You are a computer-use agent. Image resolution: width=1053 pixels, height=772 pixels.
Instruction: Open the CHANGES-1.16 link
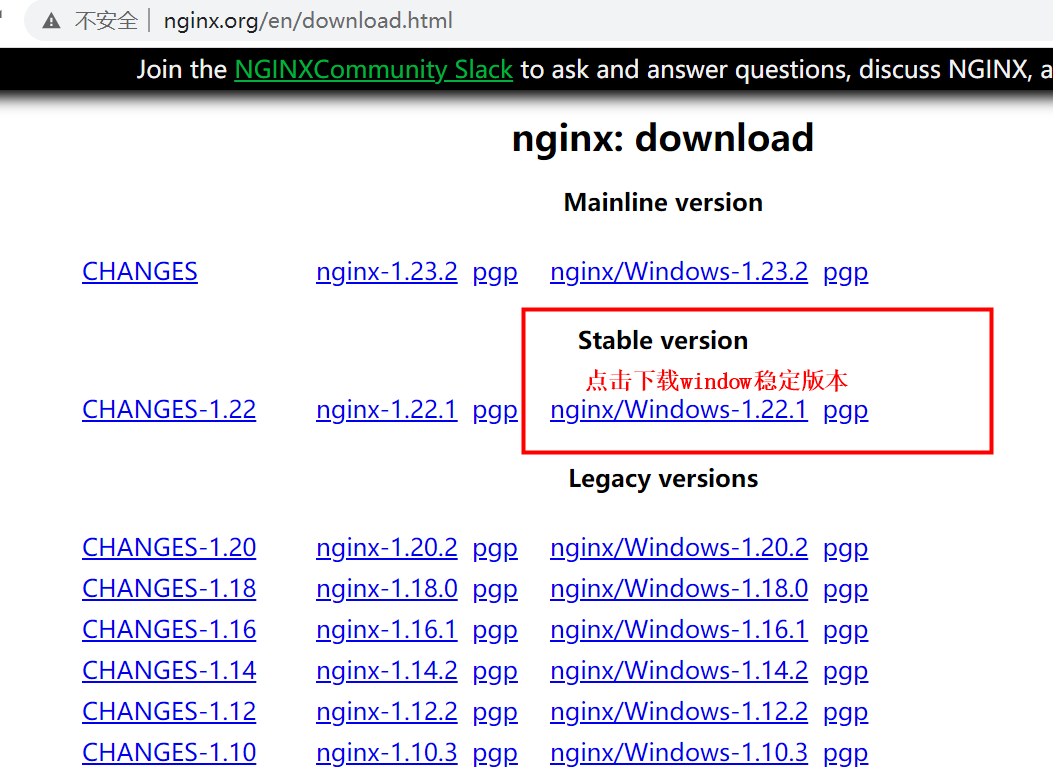tap(169, 630)
